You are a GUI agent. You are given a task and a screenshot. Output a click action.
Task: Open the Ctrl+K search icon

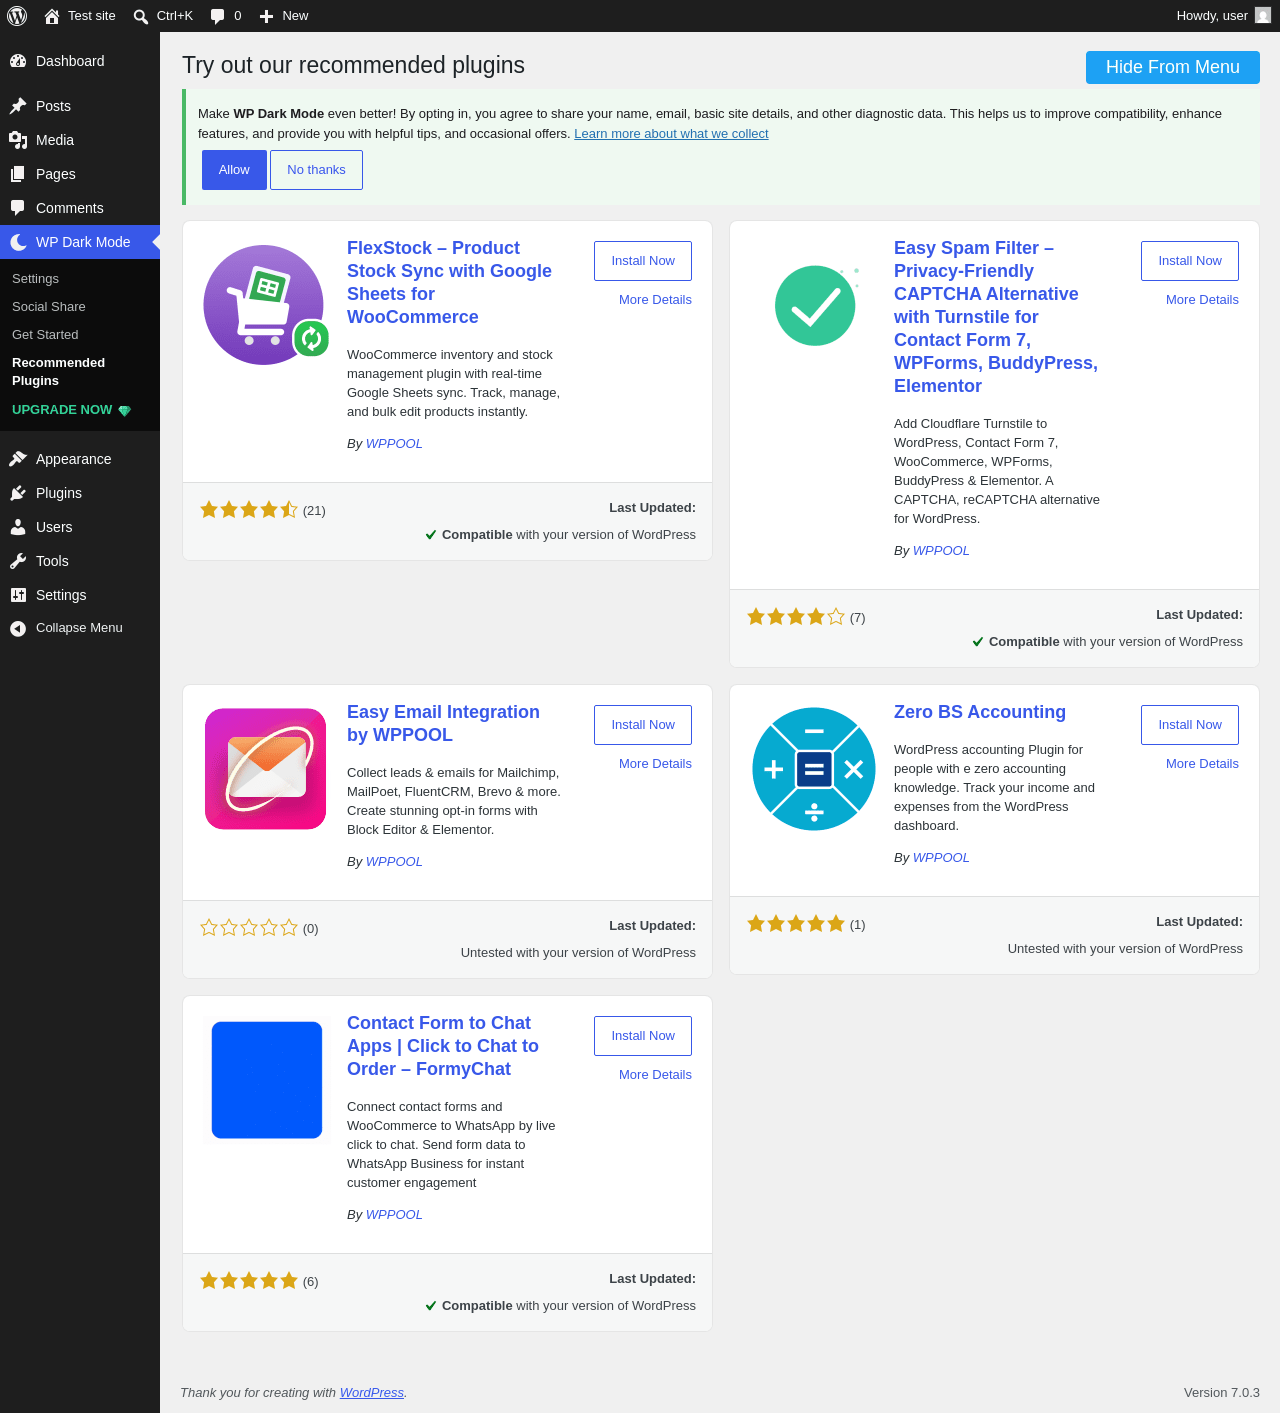141,16
